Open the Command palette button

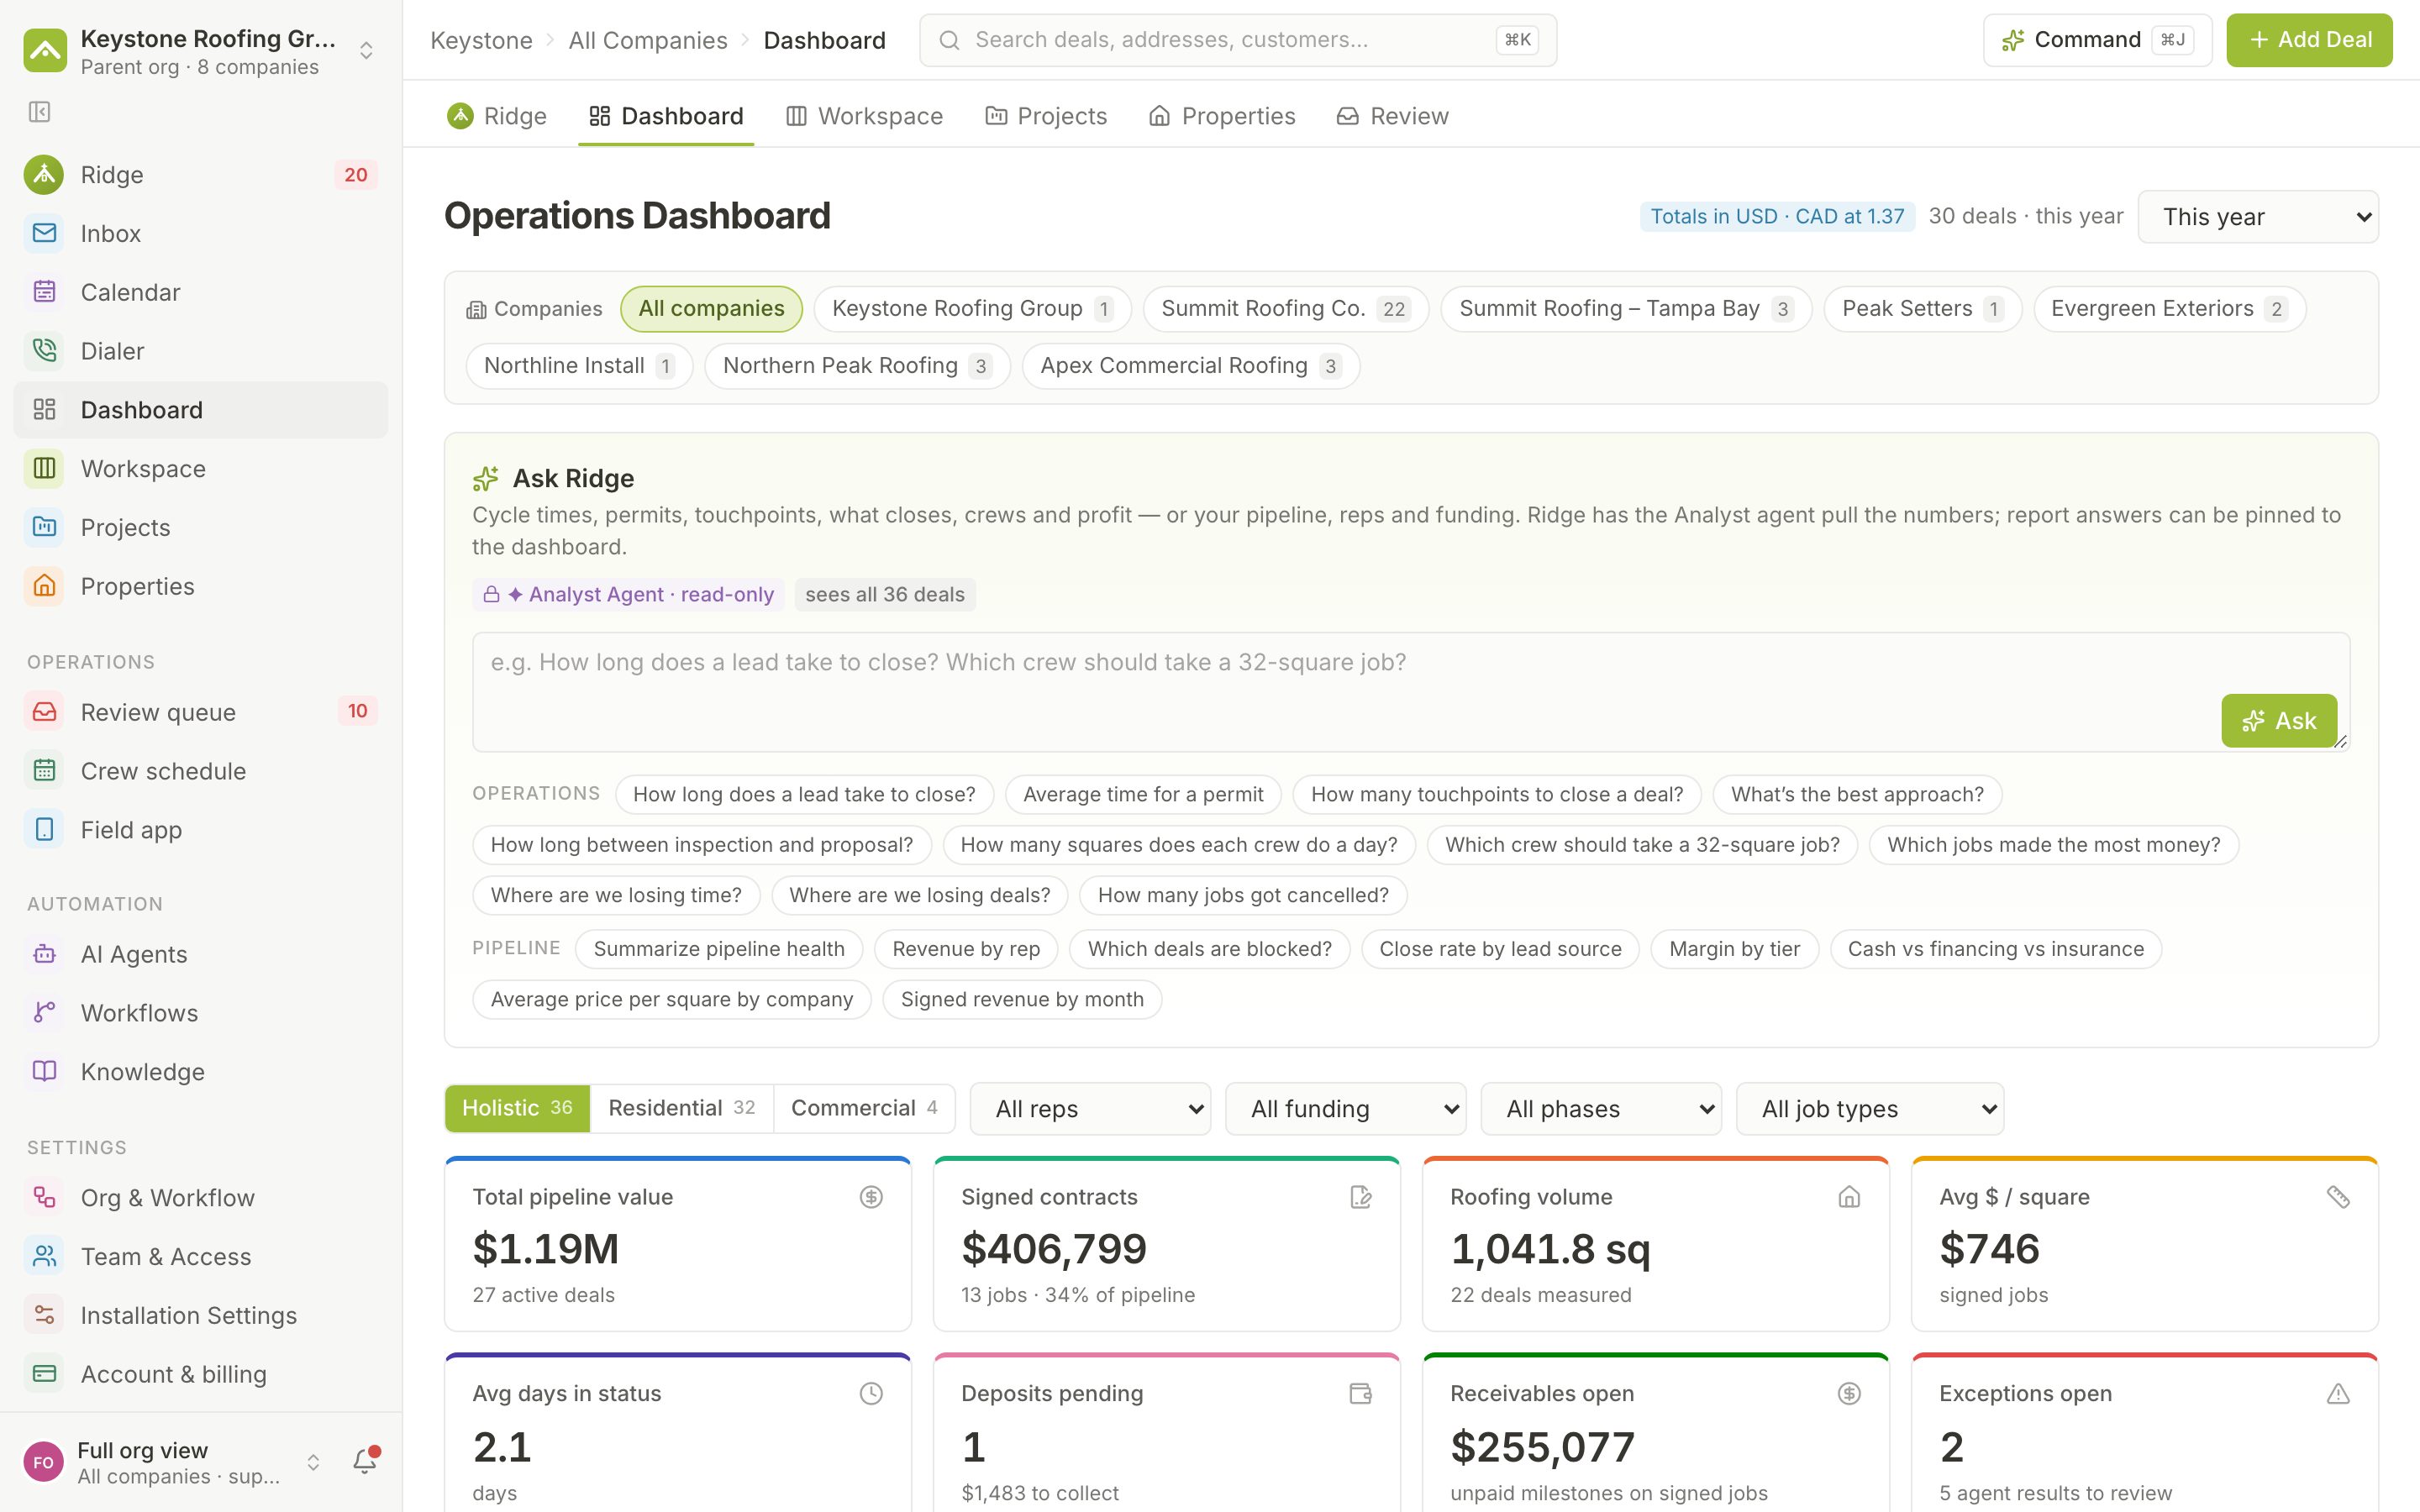click(x=2097, y=40)
